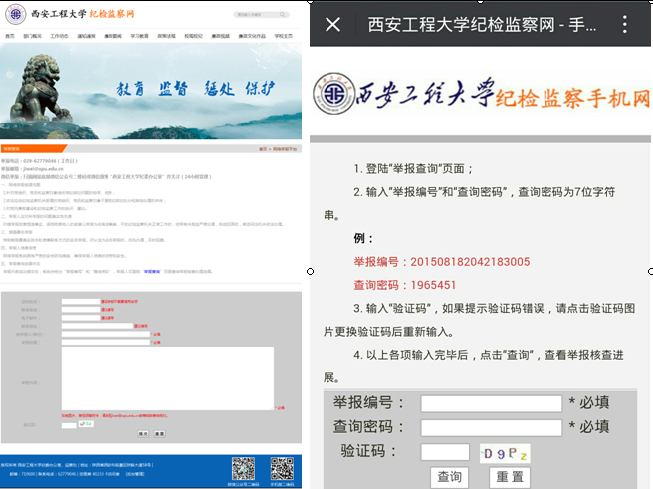Open 工作动态 in the navigation bar
The image size is (653, 489).
[59, 36]
